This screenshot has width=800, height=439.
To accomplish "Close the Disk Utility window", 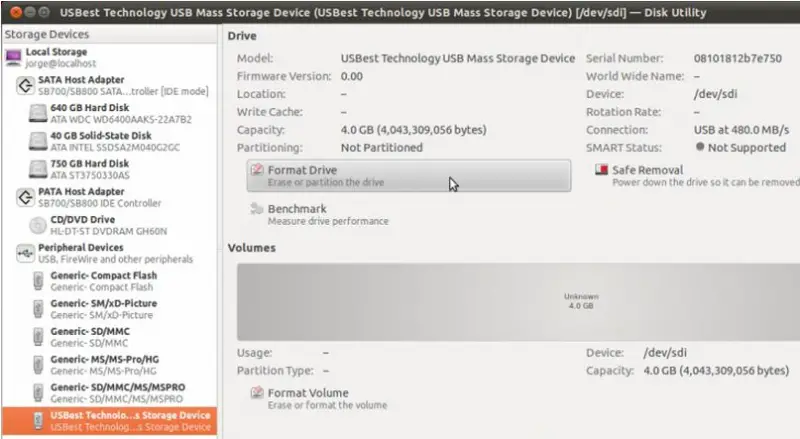I will click(16, 12).
